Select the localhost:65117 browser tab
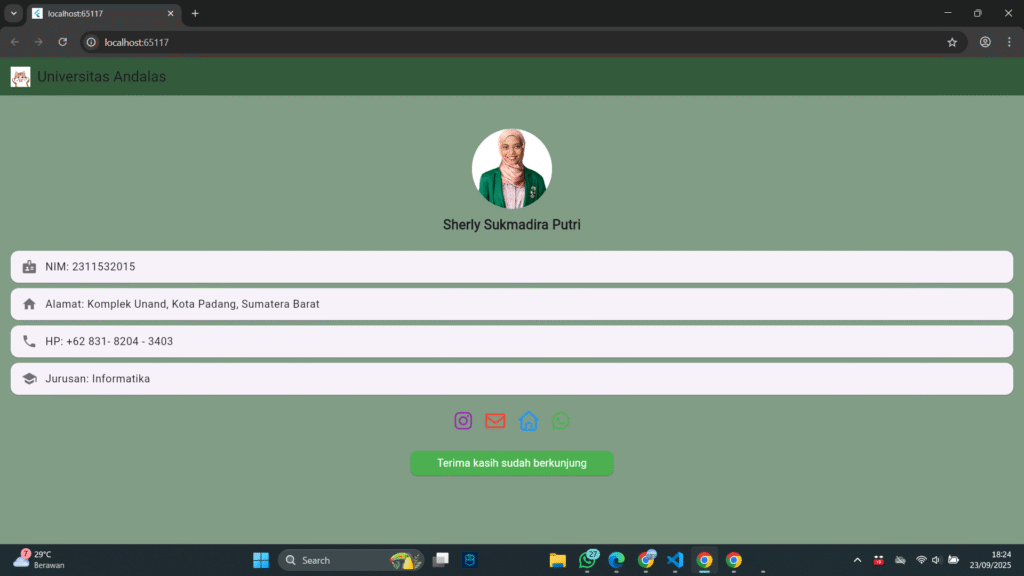This screenshot has width=1024, height=576. [100, 13]
